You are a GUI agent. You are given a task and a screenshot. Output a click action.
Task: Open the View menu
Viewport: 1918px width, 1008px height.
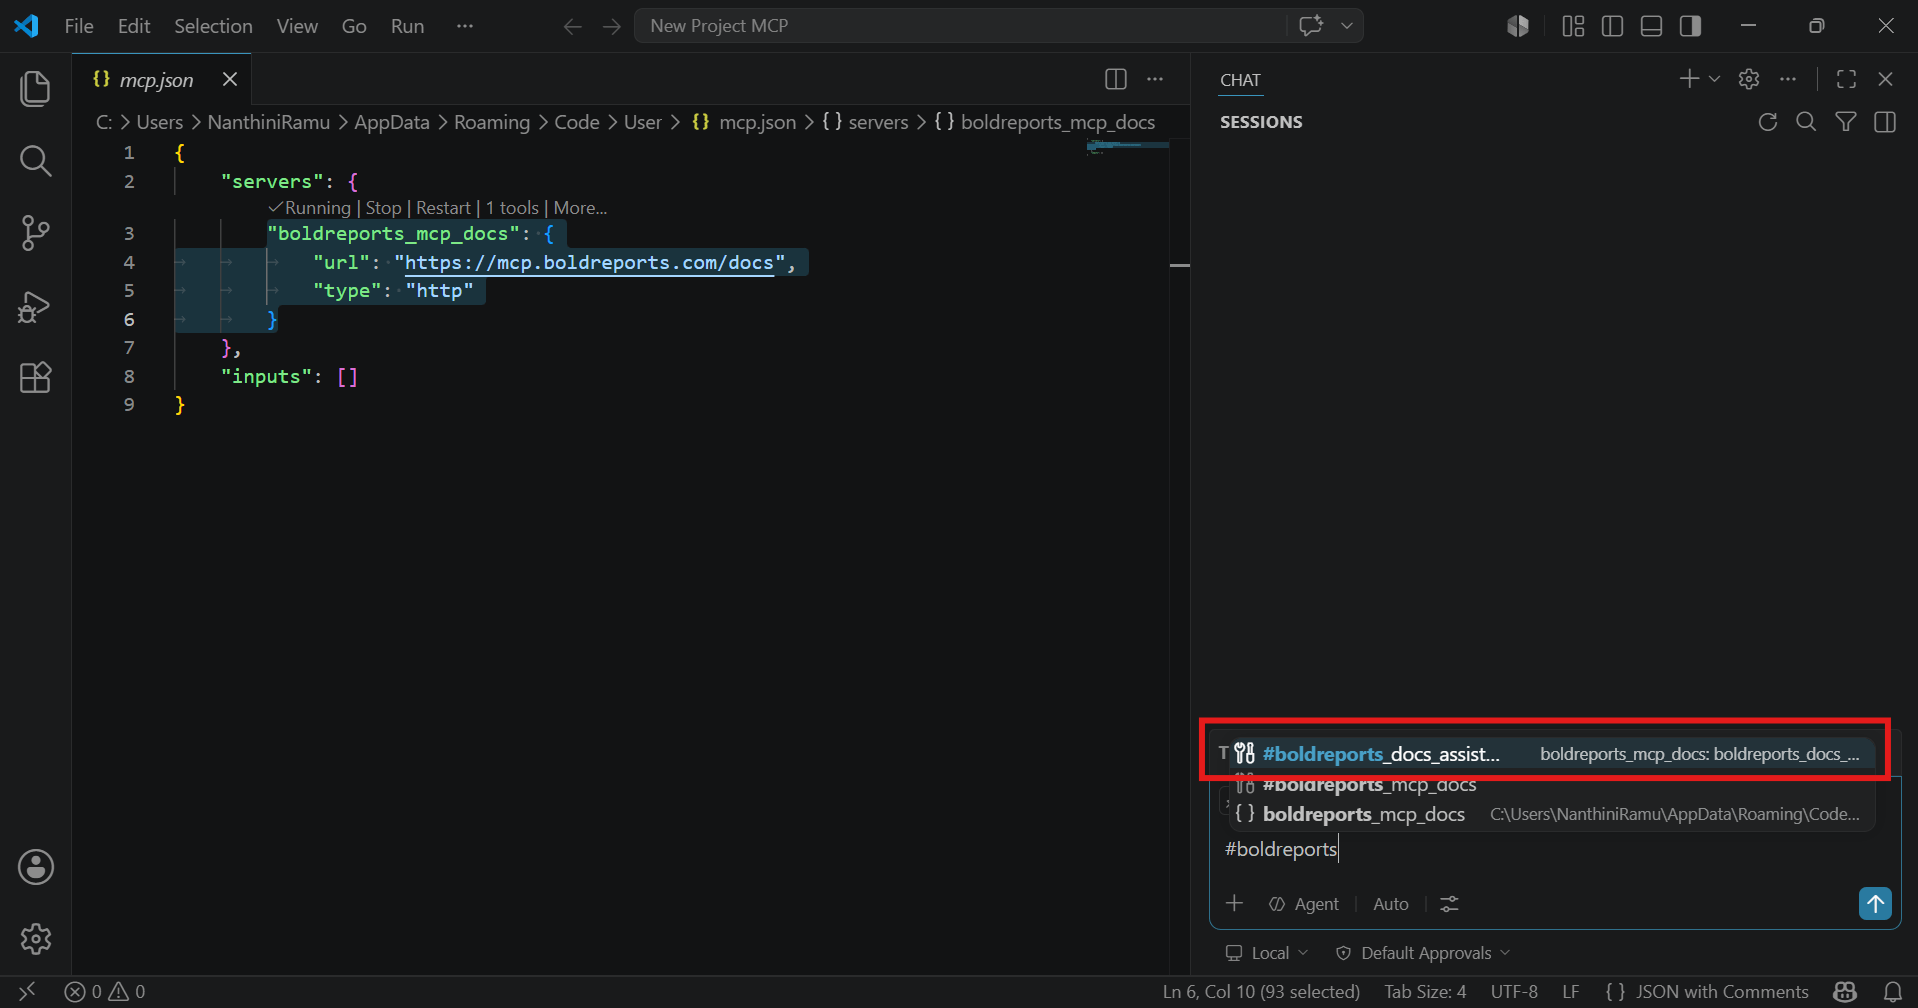(x=297, y=26)
